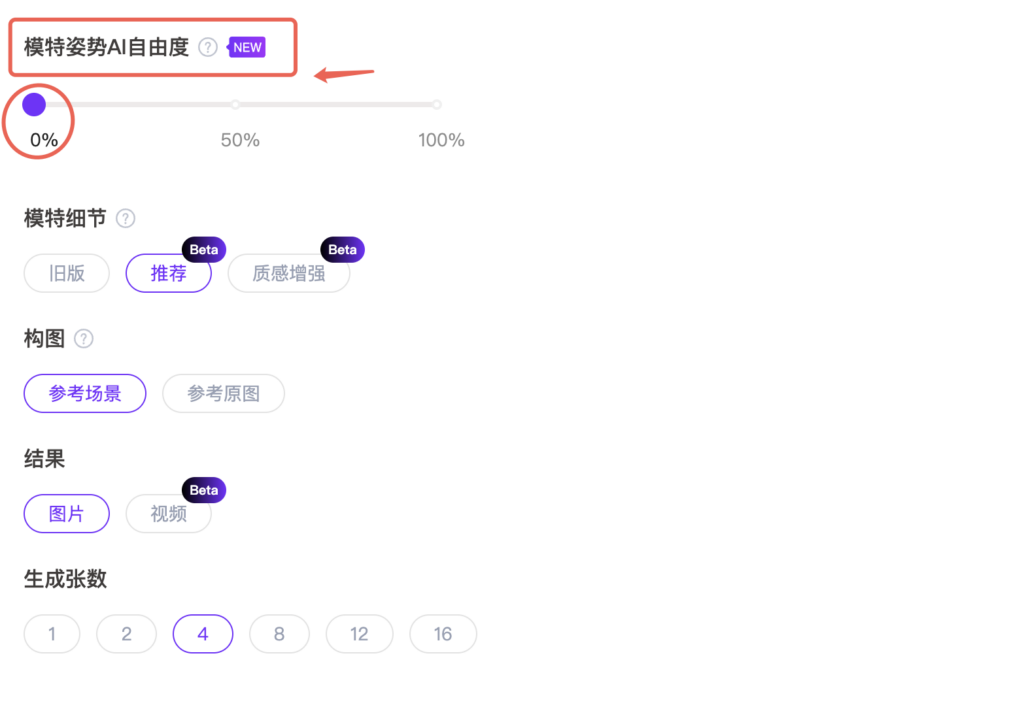
Task: Select 参考原图 composition option
Action: (x=223, y=394)
